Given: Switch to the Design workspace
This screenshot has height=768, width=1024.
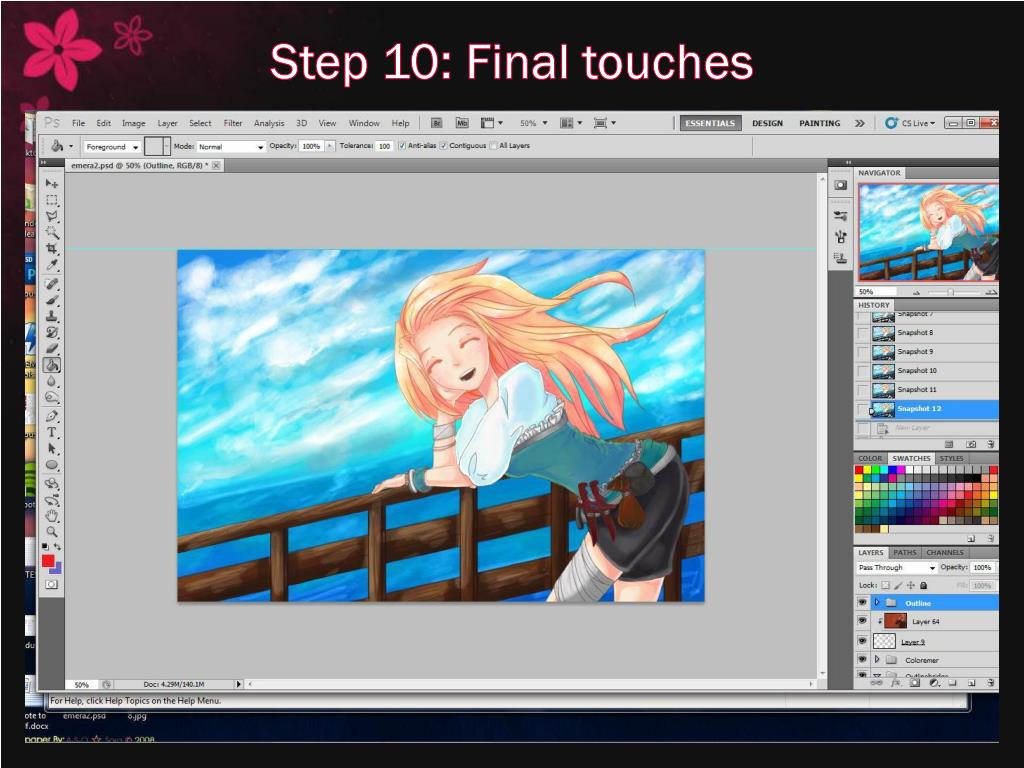Looking at the screenshot, I should pyautogui.click(x=767, y=123).
